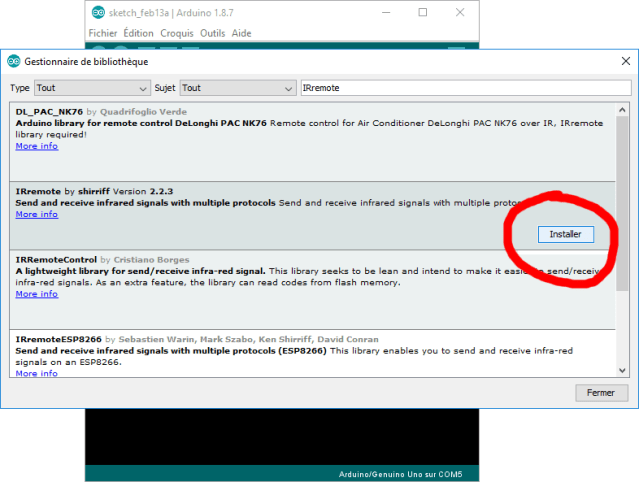Click the Arduino logo in the main title bar
Viewport: 639px width, 482px height.
(x=97, y=12)
